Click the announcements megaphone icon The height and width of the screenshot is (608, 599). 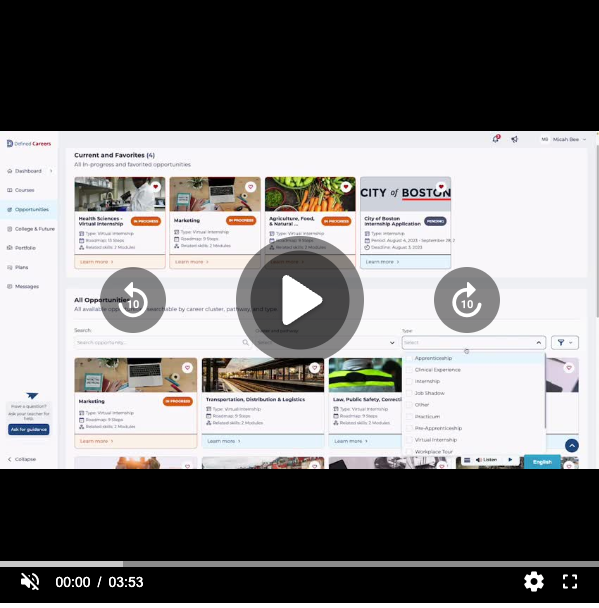(514, 139)
